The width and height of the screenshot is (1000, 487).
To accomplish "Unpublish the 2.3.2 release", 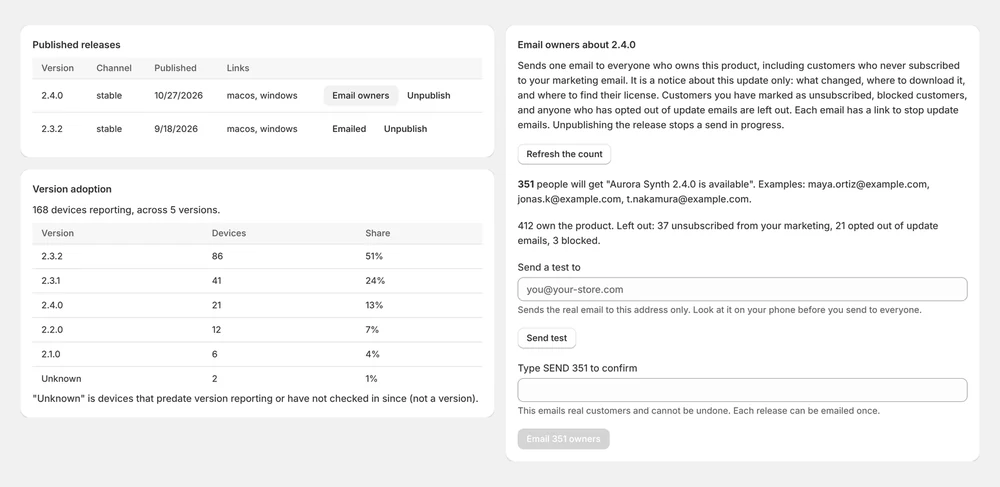I will 406,129.
